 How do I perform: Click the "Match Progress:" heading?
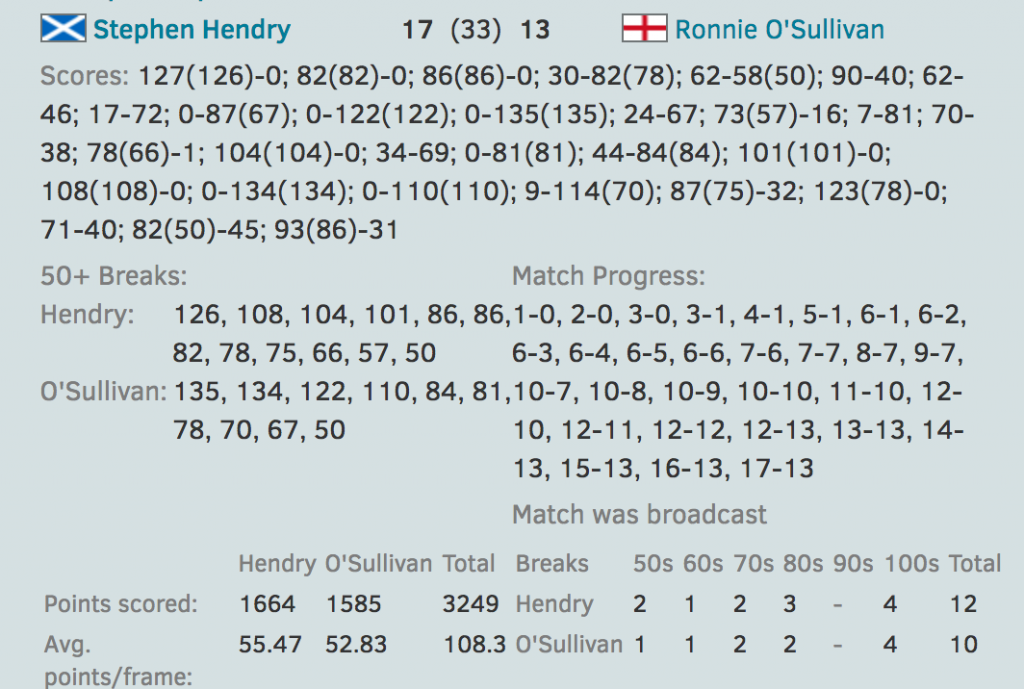[609, 276]
